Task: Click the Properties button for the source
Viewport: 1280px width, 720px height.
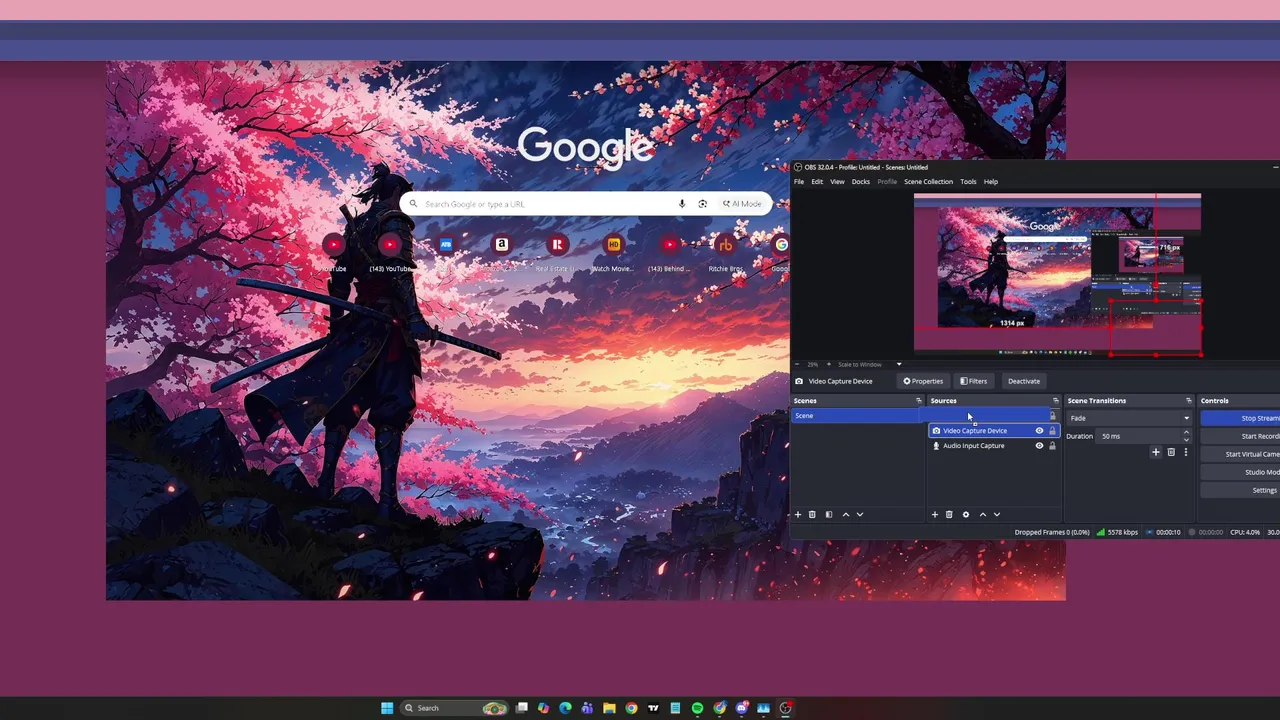Action: [923, 381]
